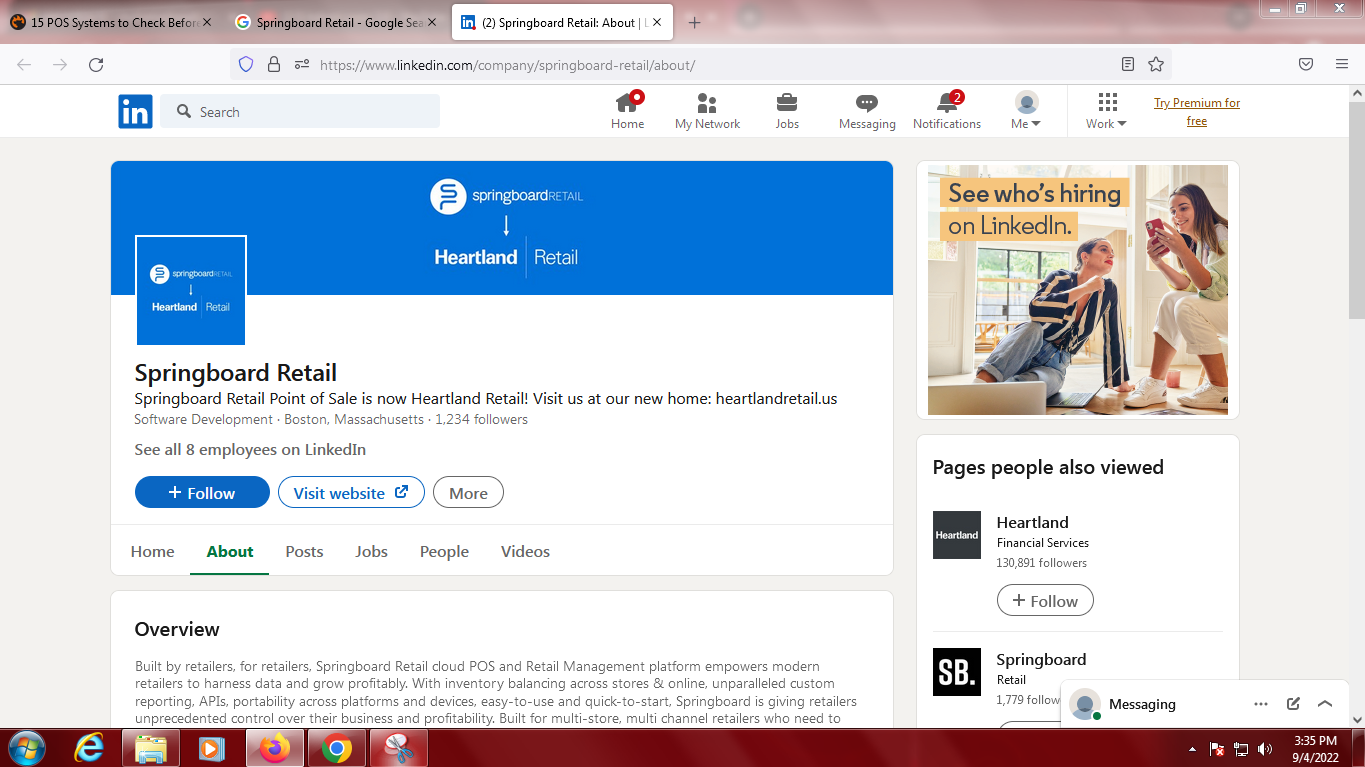Viewport: 1365px width, 767px height.
Task: Show hidden tray icons arrow
Action: (1192, 748)
